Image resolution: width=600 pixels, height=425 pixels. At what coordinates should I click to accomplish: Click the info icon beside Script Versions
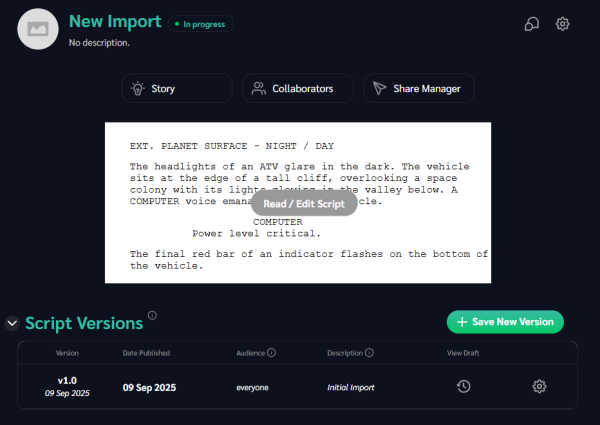(x=153, y=316)
